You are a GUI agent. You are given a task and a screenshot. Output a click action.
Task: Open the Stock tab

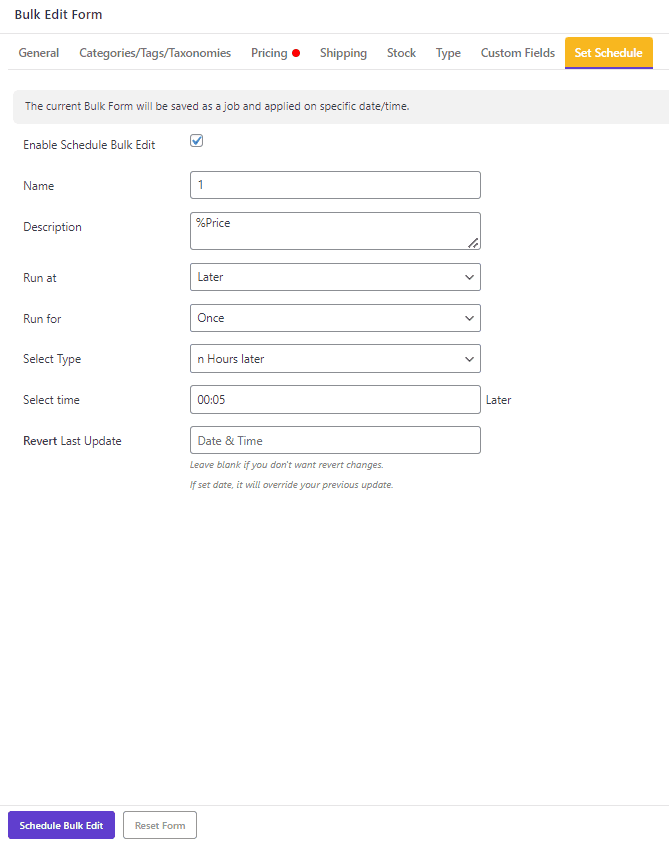401,53
